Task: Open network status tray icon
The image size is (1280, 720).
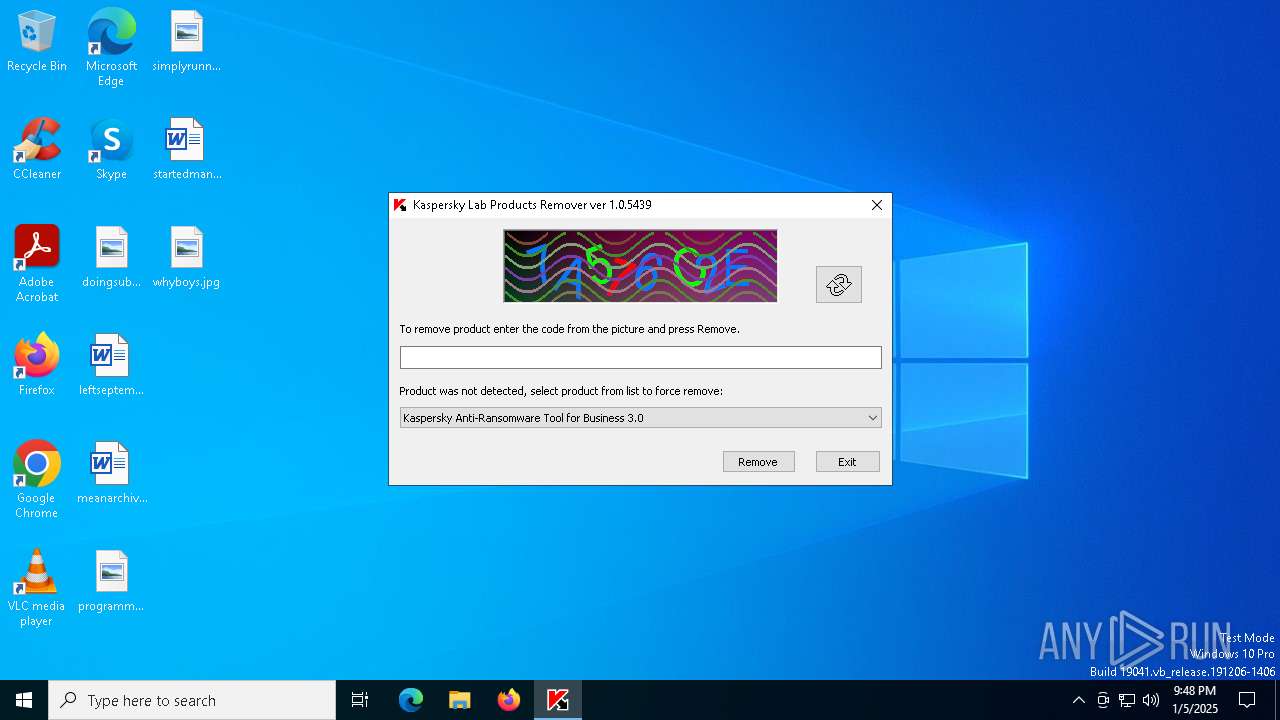Action: [x=1127, y=700]
